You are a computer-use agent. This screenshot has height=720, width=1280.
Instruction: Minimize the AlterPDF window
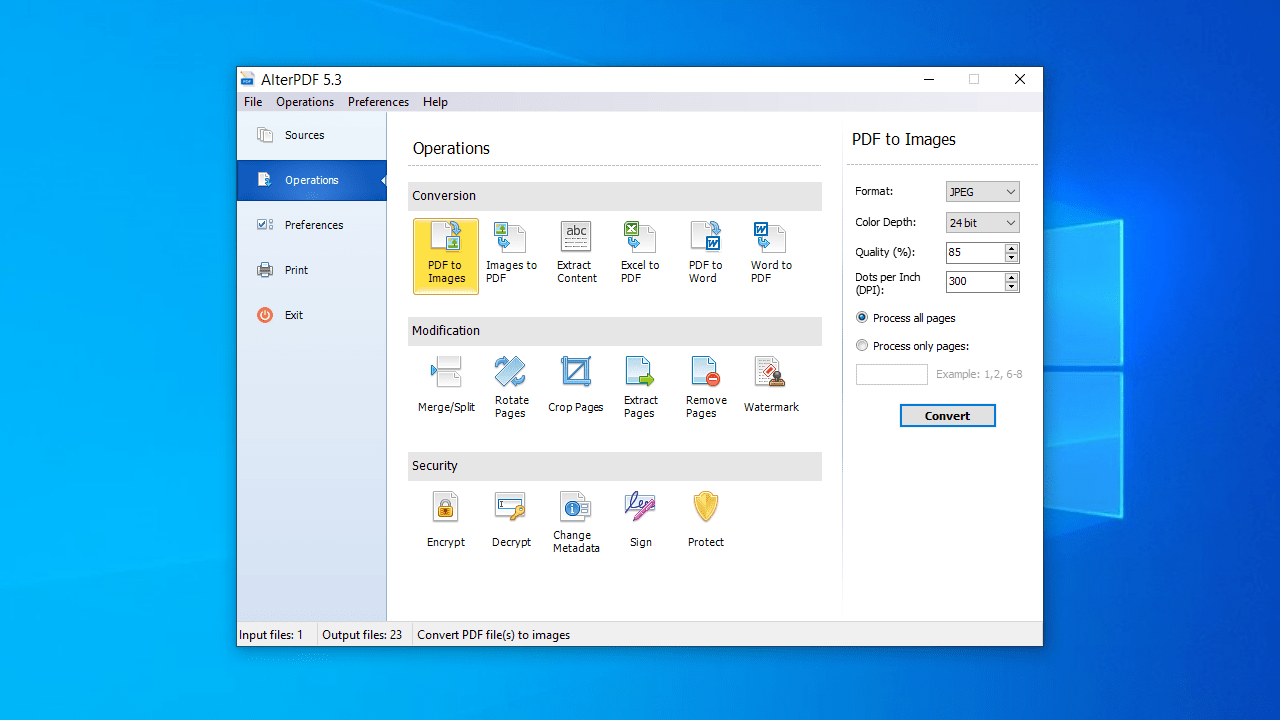click(929, 79)
